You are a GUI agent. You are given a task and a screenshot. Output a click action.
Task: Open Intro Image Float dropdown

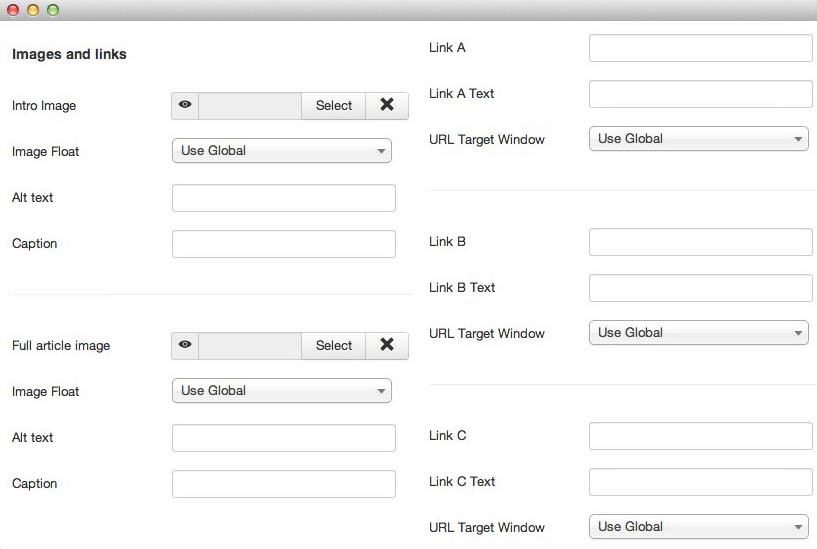pos(282,151)
